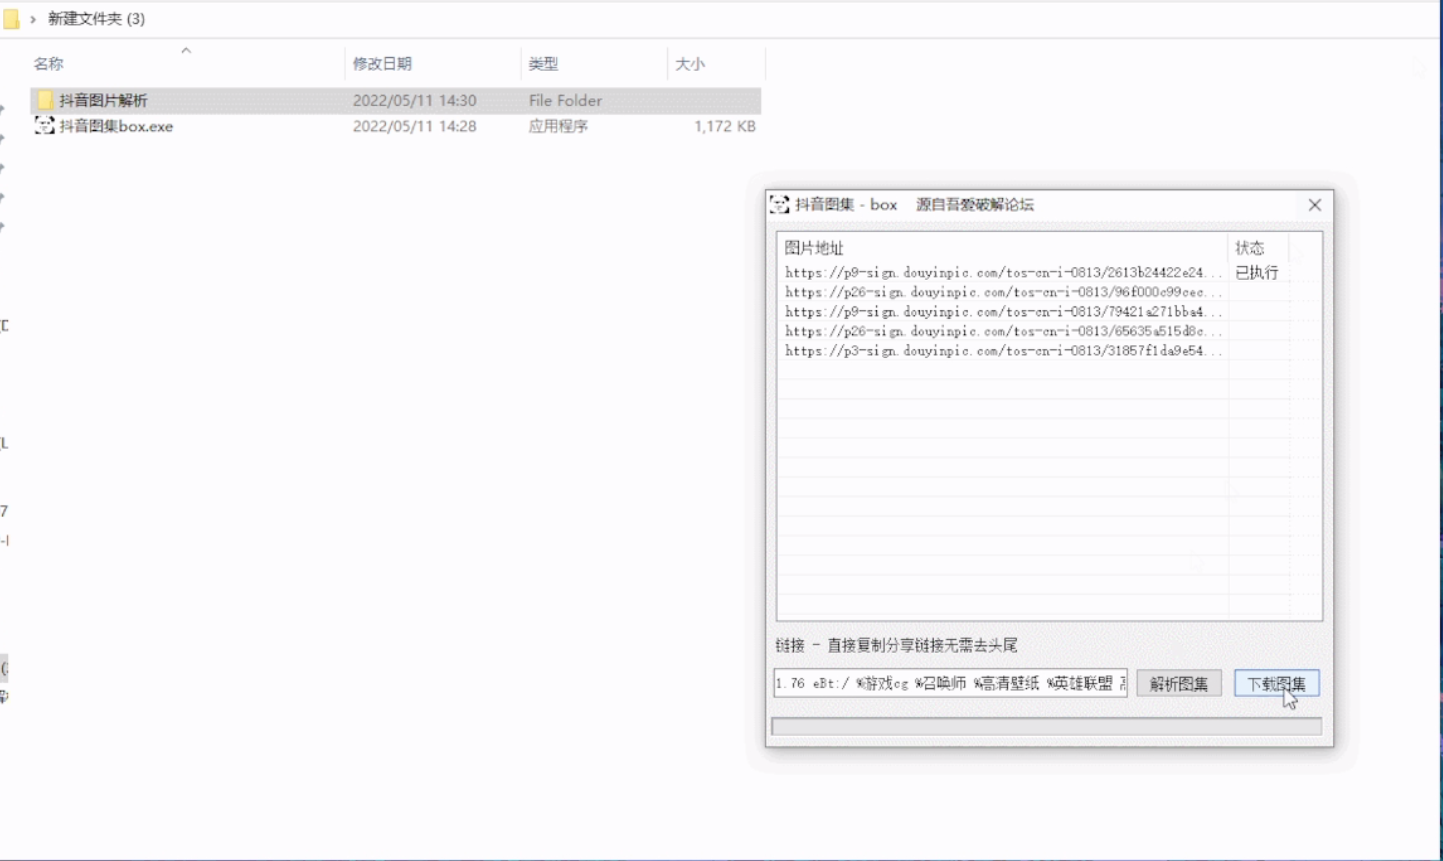Screen dimensions: 1443x861
Task: Click the 解析图集 button
Action: click(1179, 684)
